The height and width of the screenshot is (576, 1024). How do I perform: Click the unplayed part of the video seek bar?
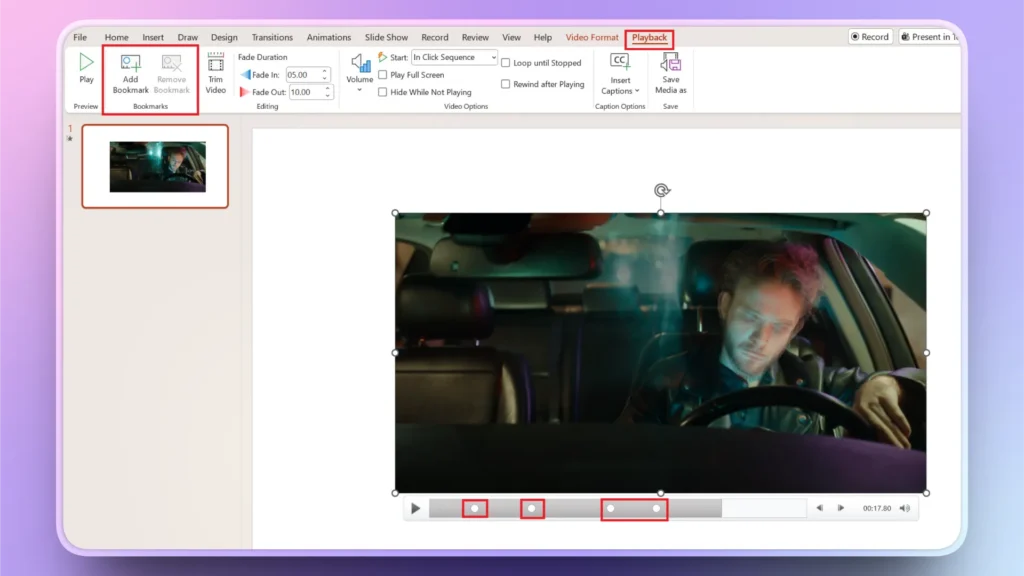click(764, 508)
